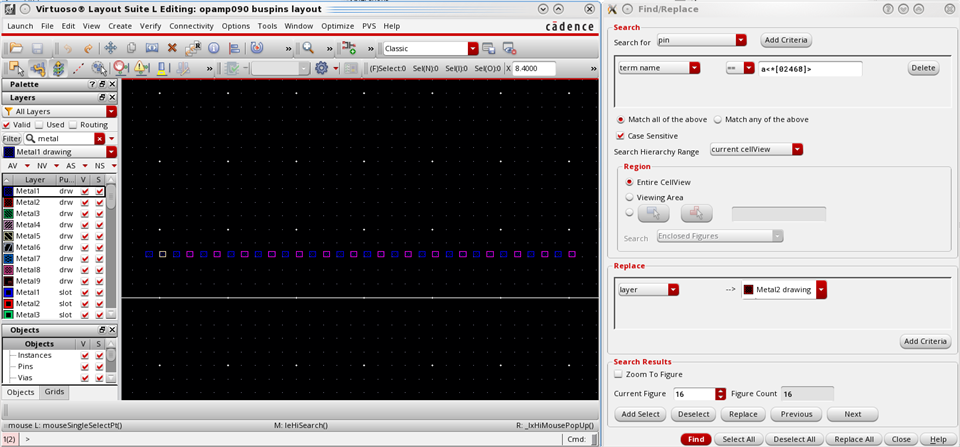Screen dimensions: 960x447
Task: Click the gear options icon
Action: point(322,68)
